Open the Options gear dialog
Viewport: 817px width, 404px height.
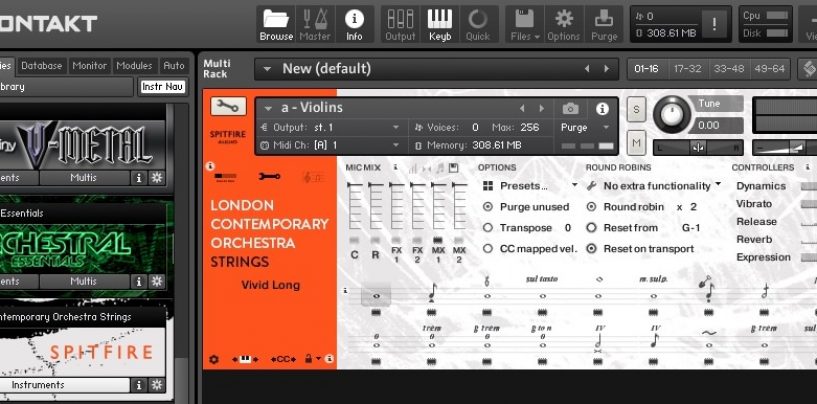563,25
